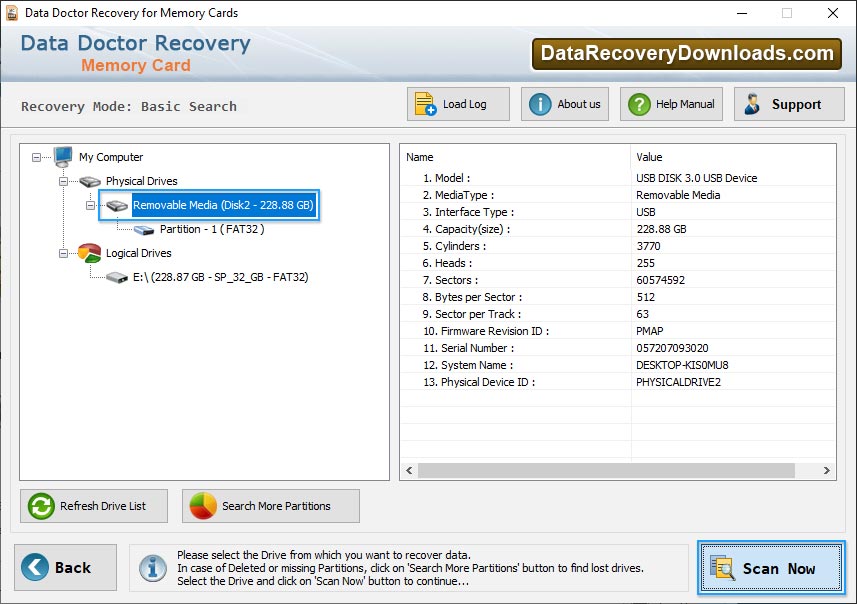Select Firmware Revision value 'PMAP'
Screen dimensions: 857x604
pyautogui.click(x=650, y=331)
